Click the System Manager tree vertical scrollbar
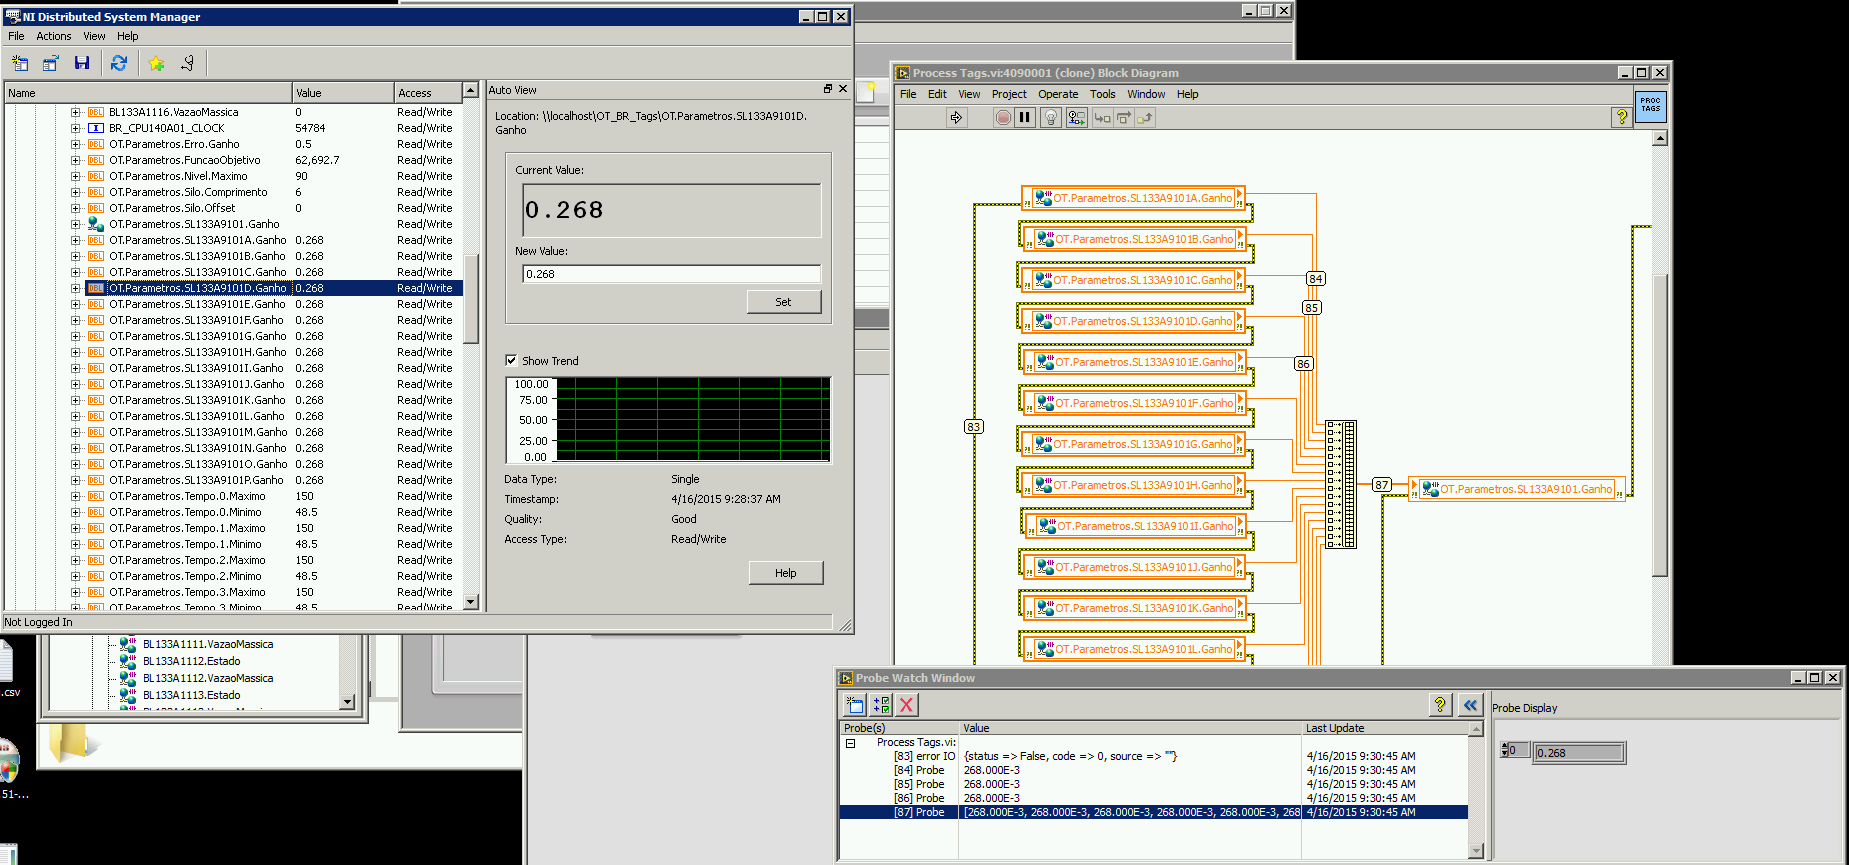The image size is (1849, 865). pyautogui.click(x=470, y=298)
